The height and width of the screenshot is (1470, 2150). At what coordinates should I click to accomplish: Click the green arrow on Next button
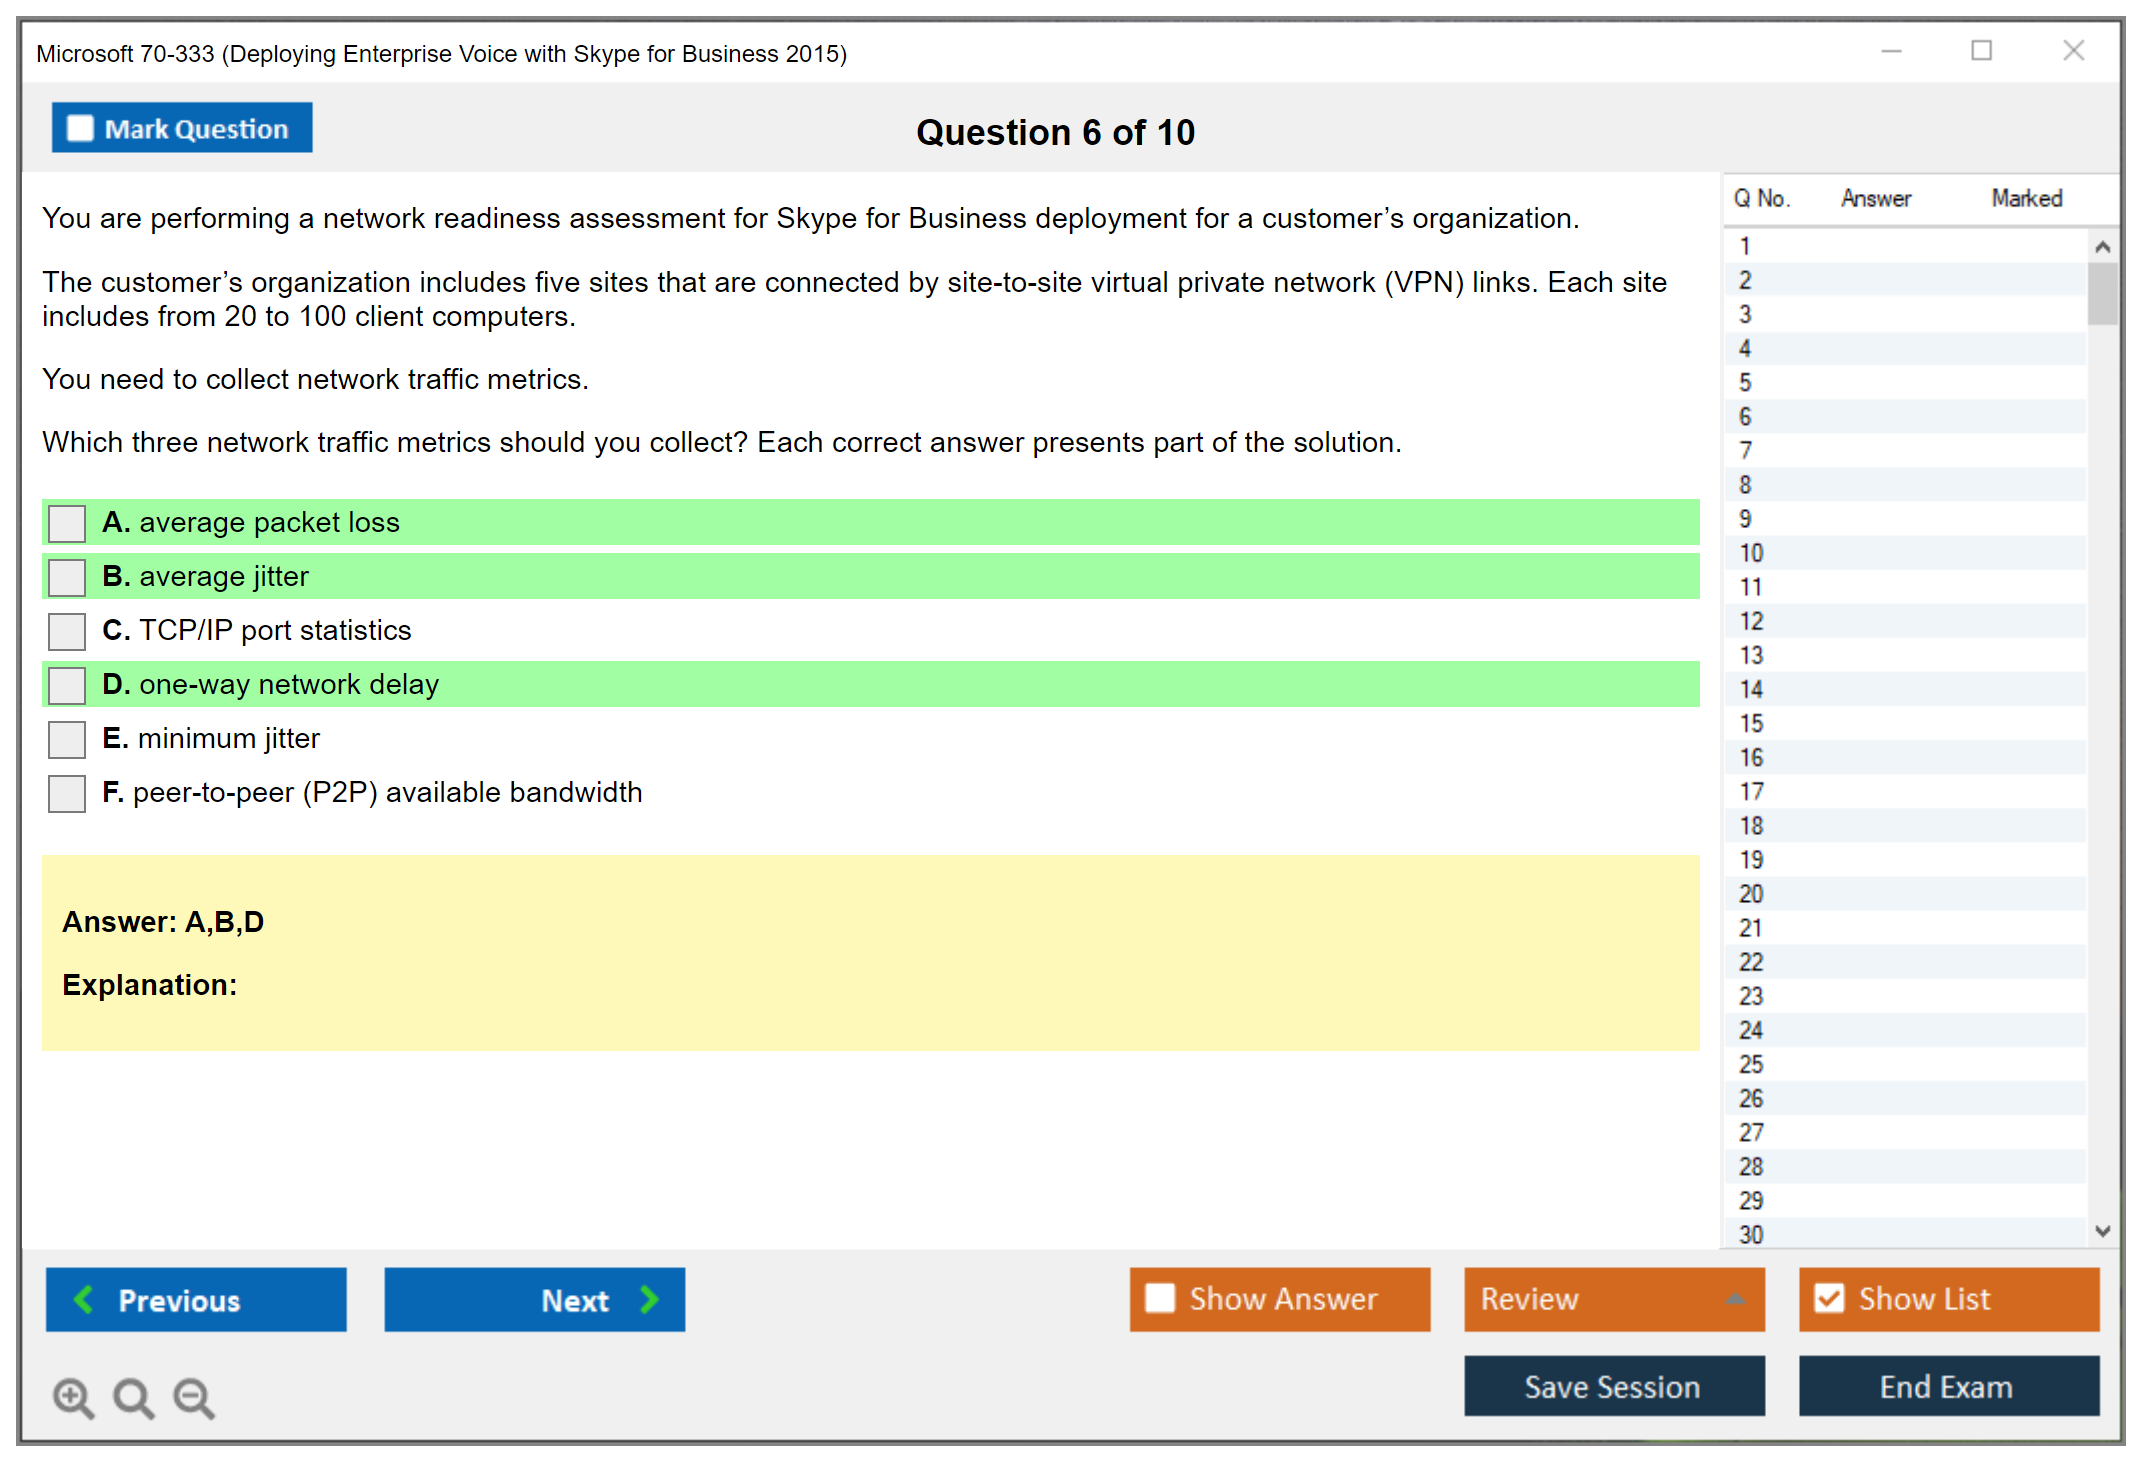pyautogui.click(x=649, y=1299)
